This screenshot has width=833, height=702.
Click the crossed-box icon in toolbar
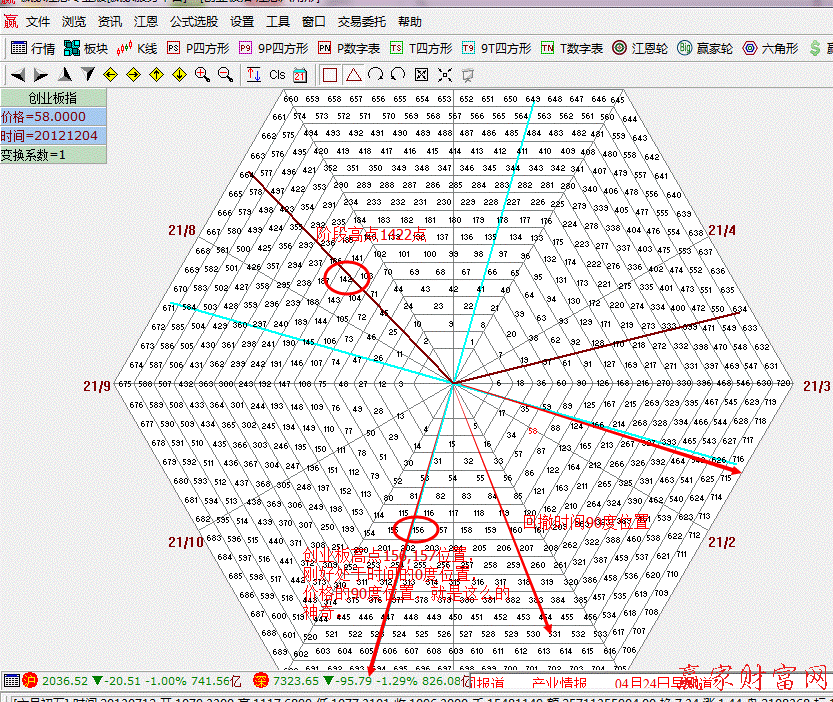pyautogui.click(x=421, y=74)
